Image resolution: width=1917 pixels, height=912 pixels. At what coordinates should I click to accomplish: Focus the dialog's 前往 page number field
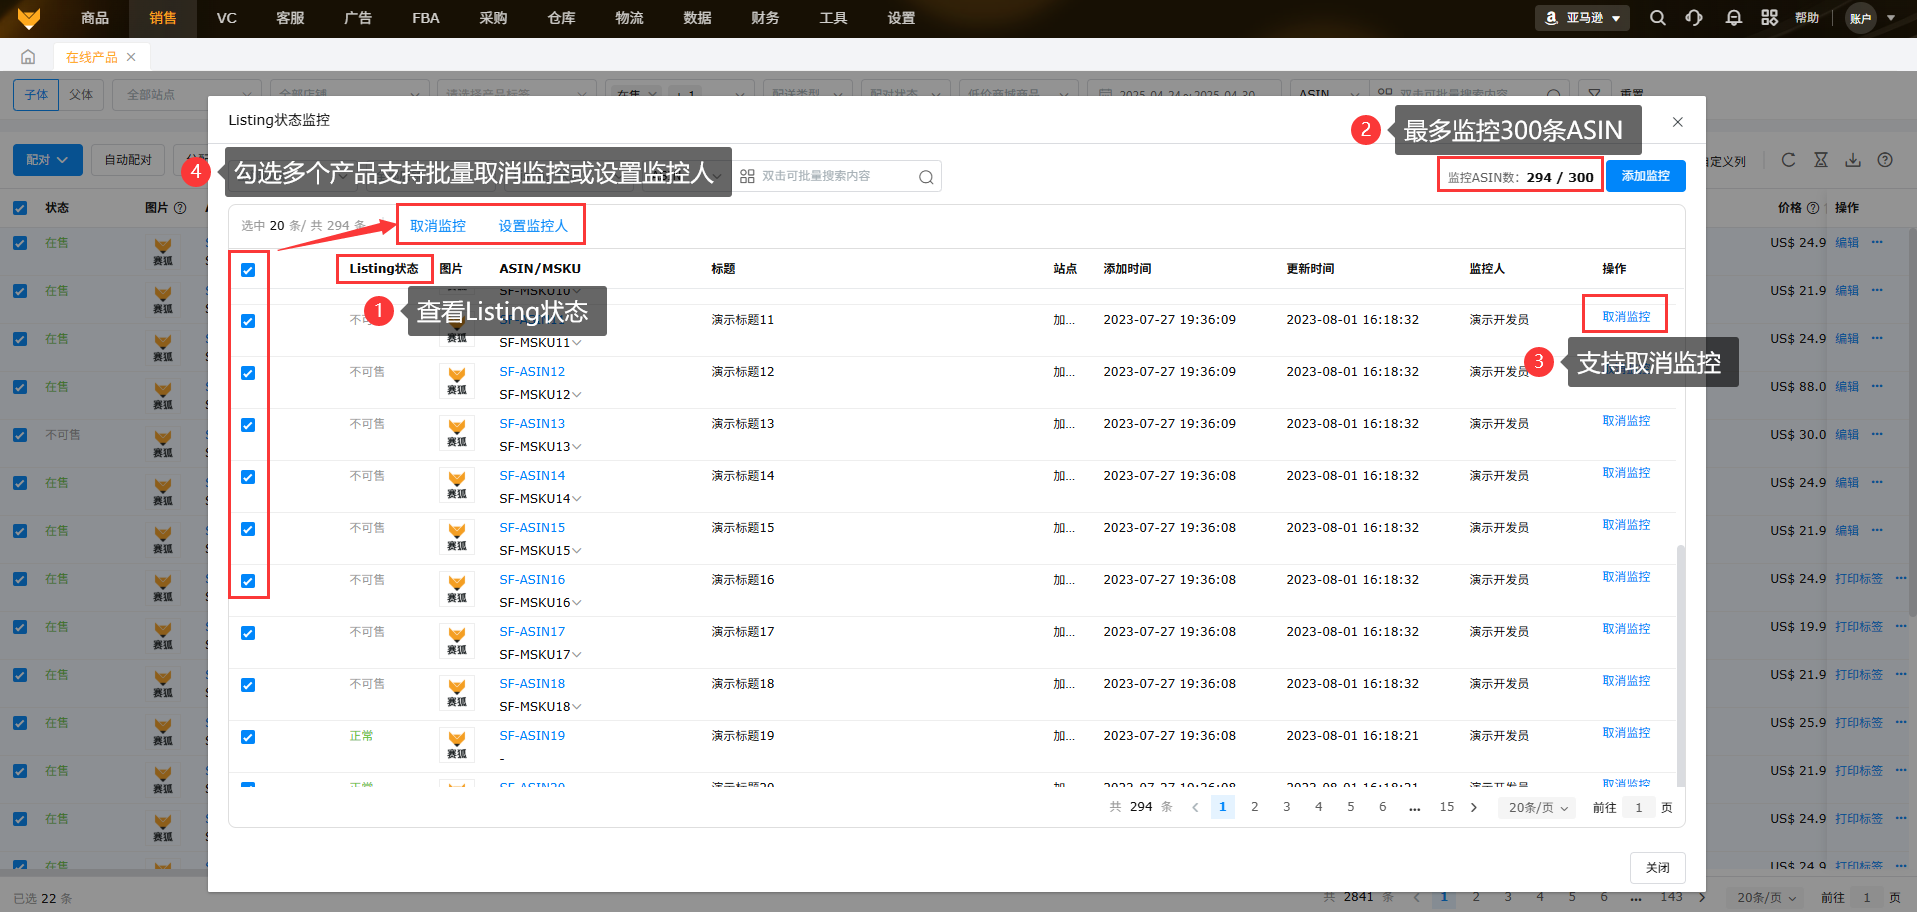[1638, 807]
